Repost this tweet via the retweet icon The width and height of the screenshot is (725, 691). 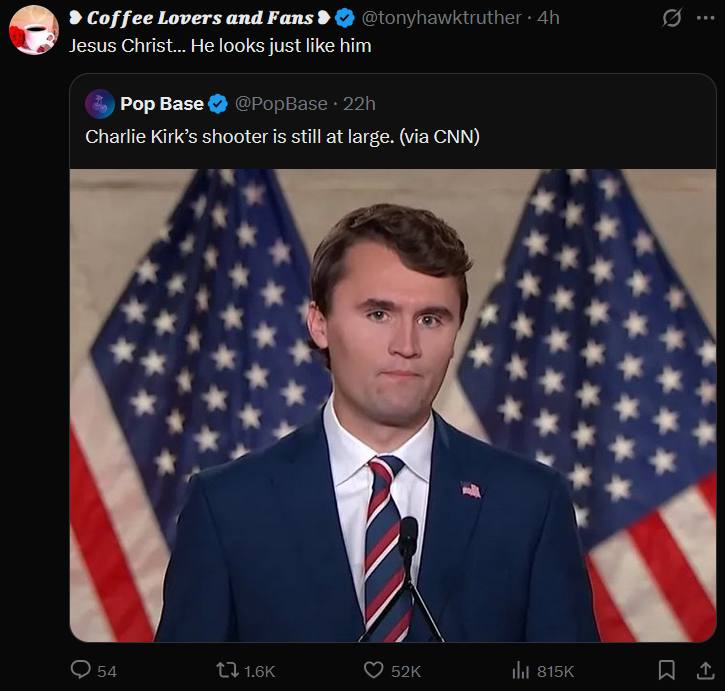pos(226,670)
